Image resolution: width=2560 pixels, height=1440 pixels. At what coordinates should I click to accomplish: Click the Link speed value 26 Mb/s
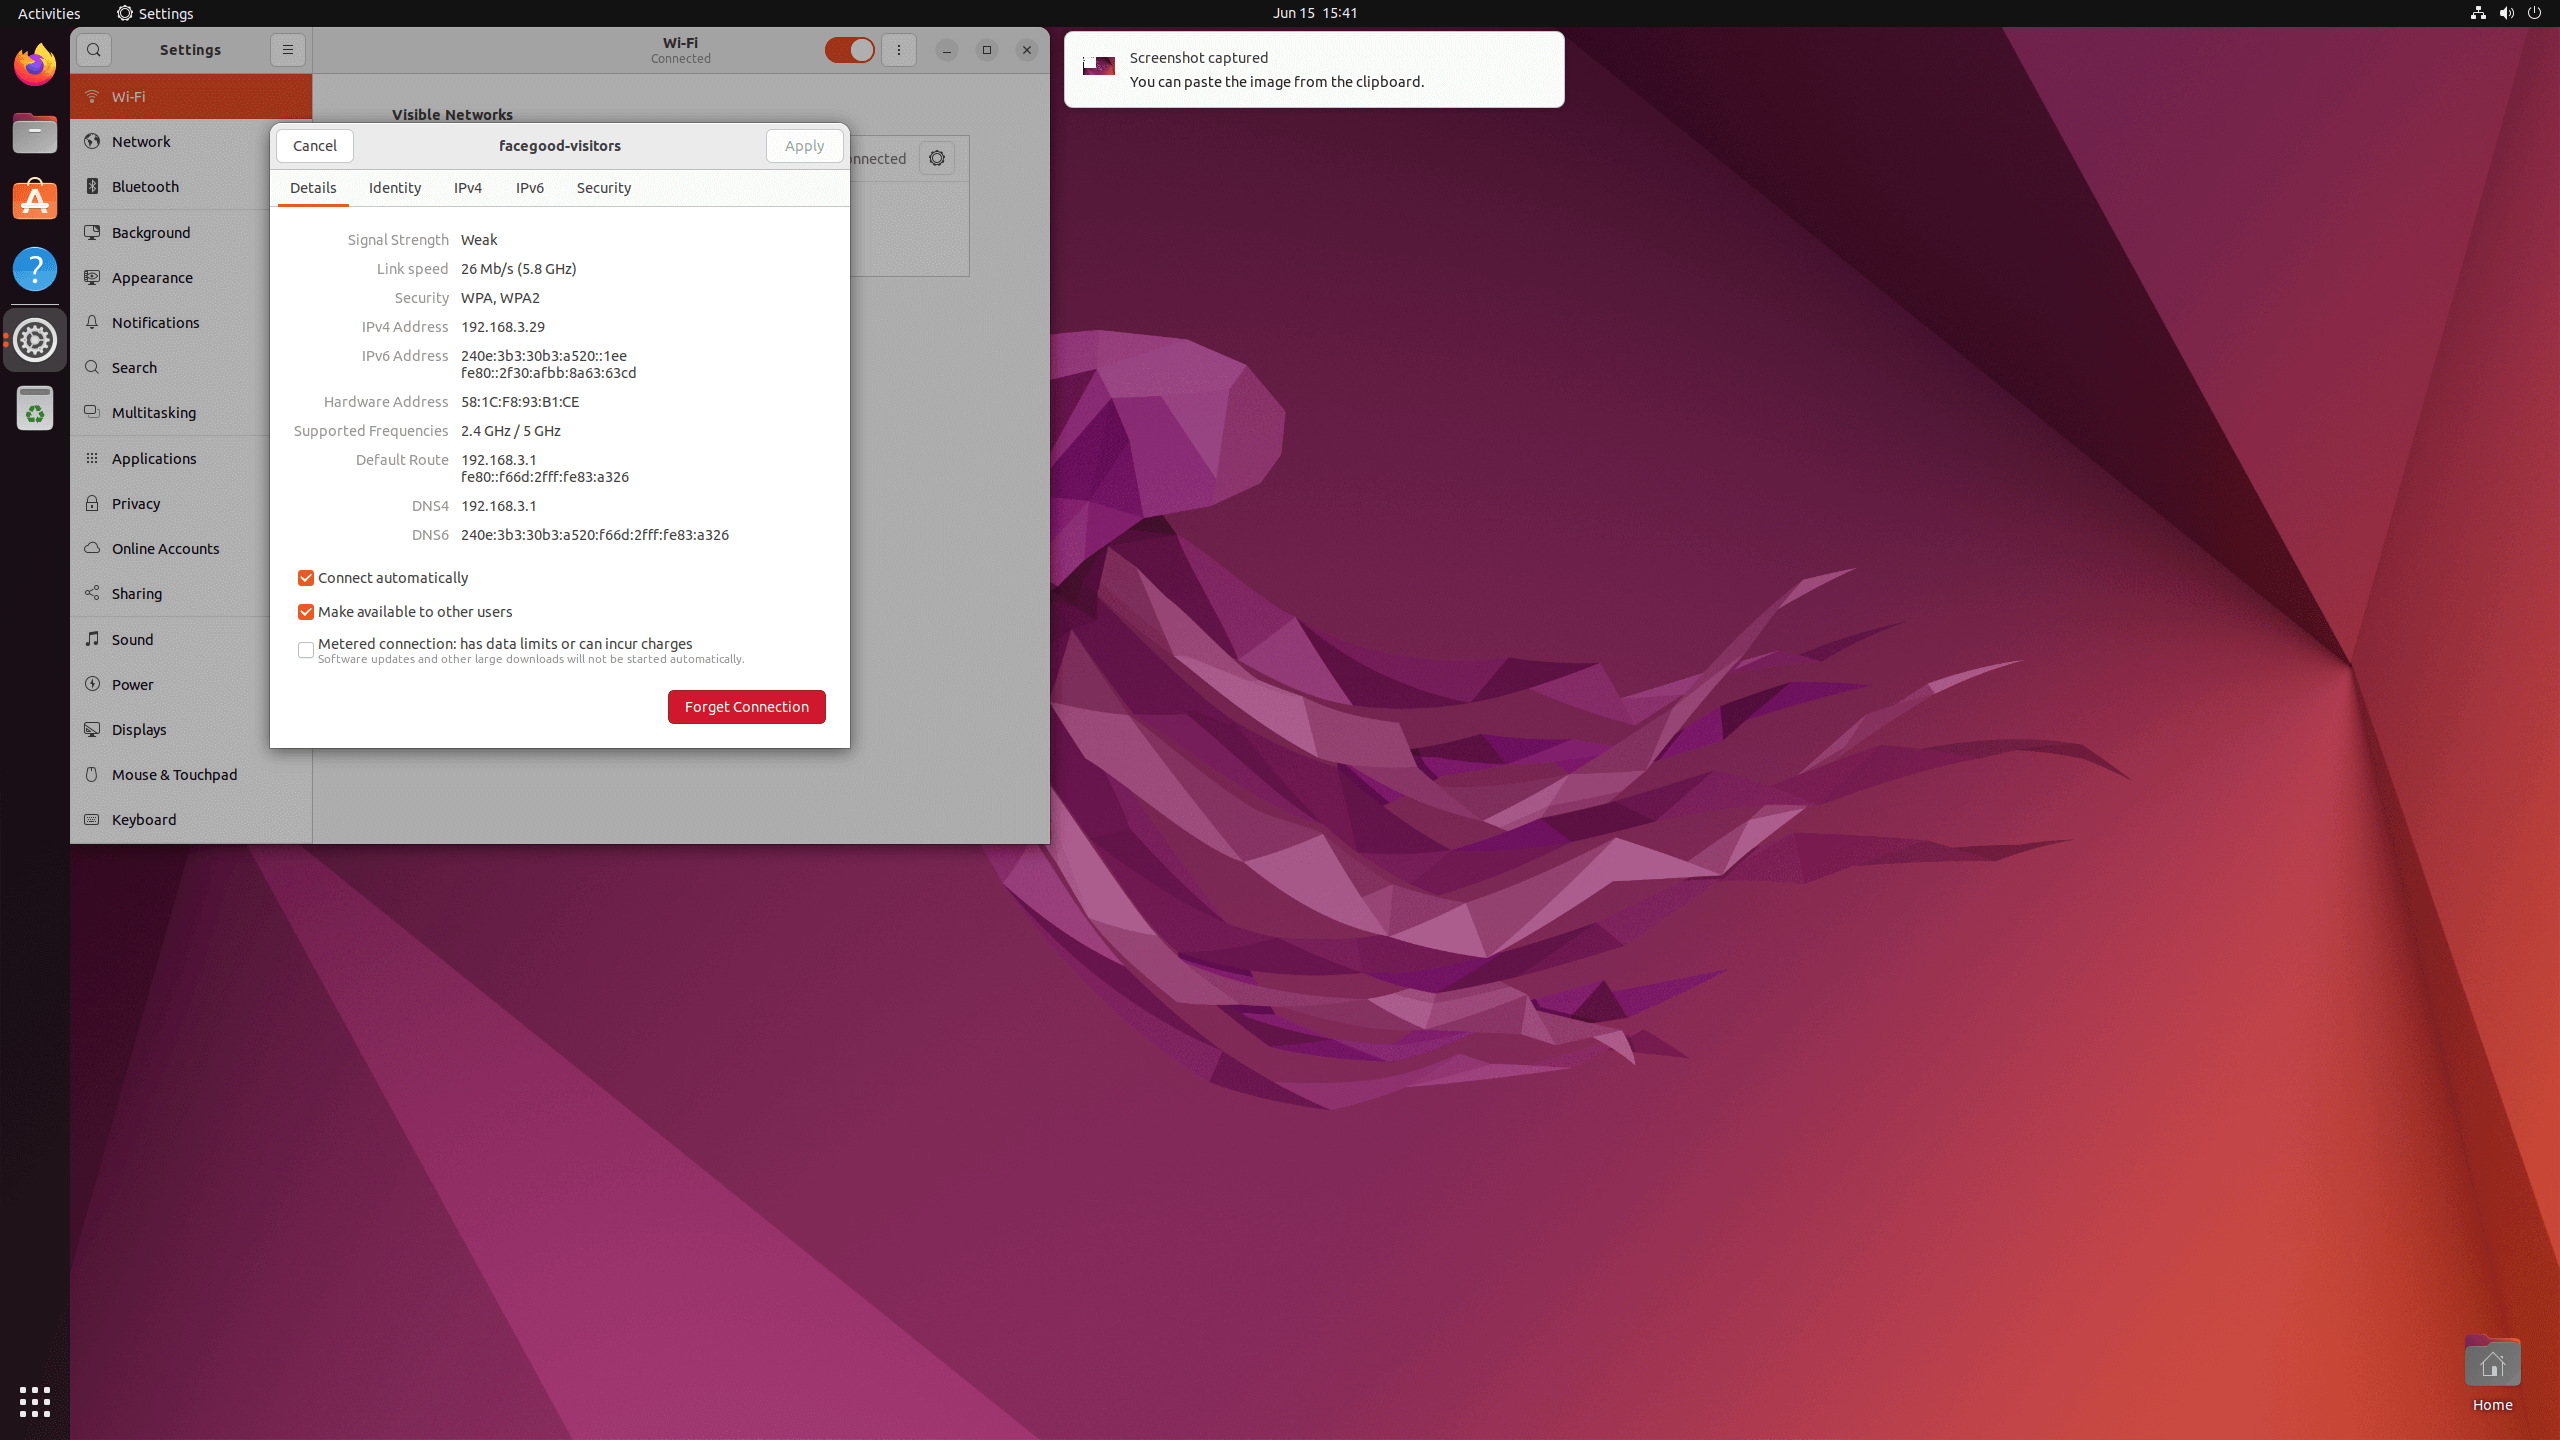518,269
